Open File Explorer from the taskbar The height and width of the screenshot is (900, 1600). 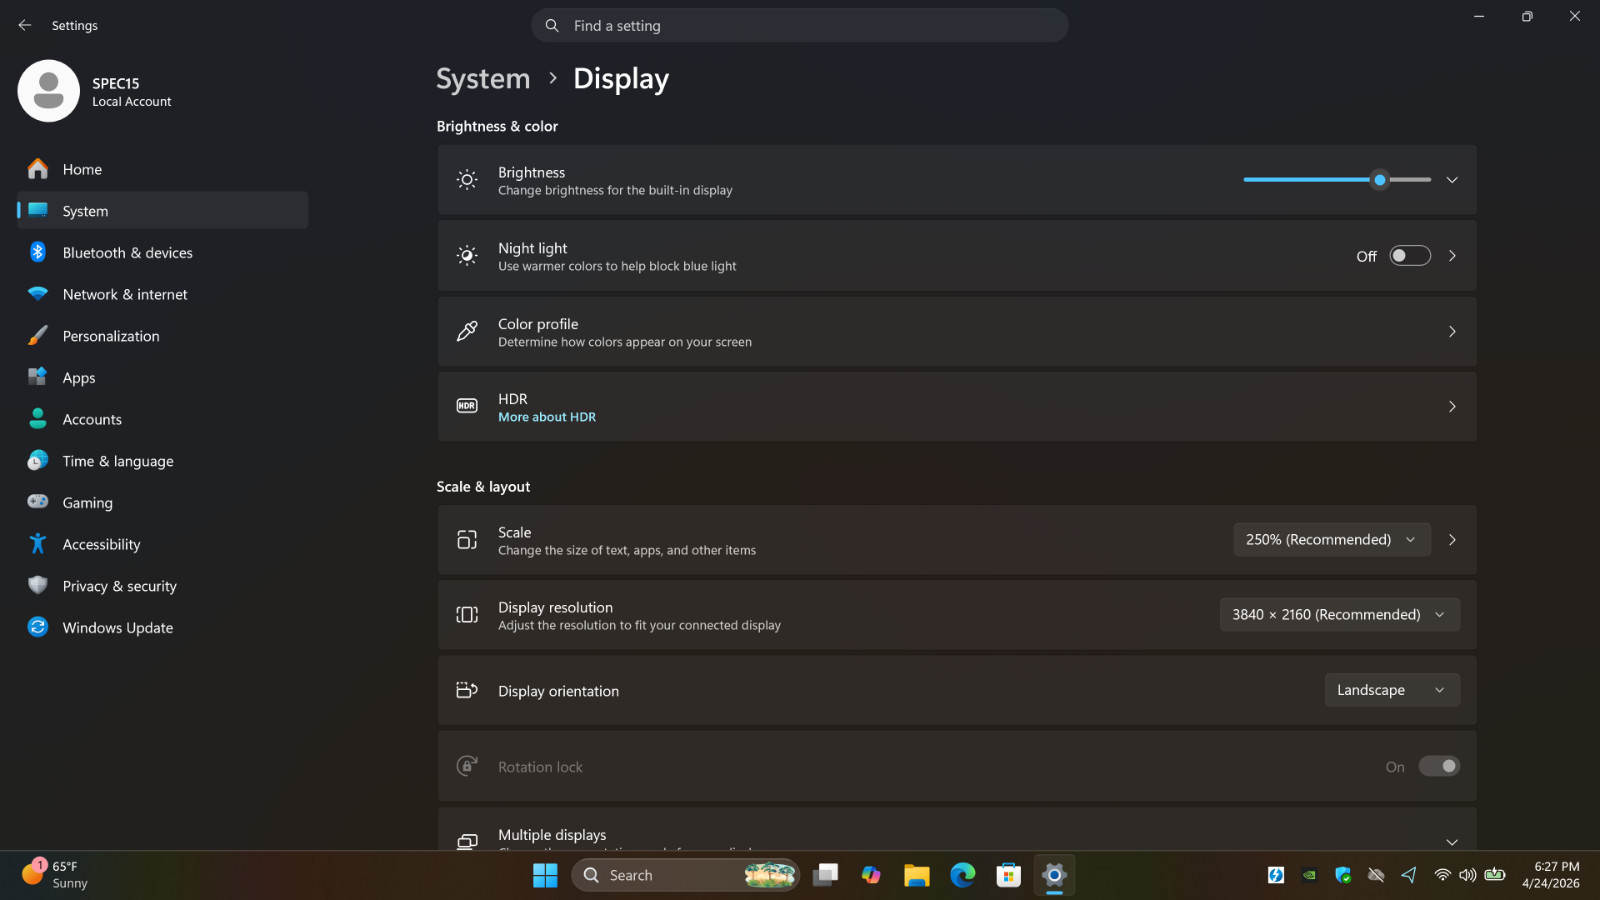(x=917, y=875)
